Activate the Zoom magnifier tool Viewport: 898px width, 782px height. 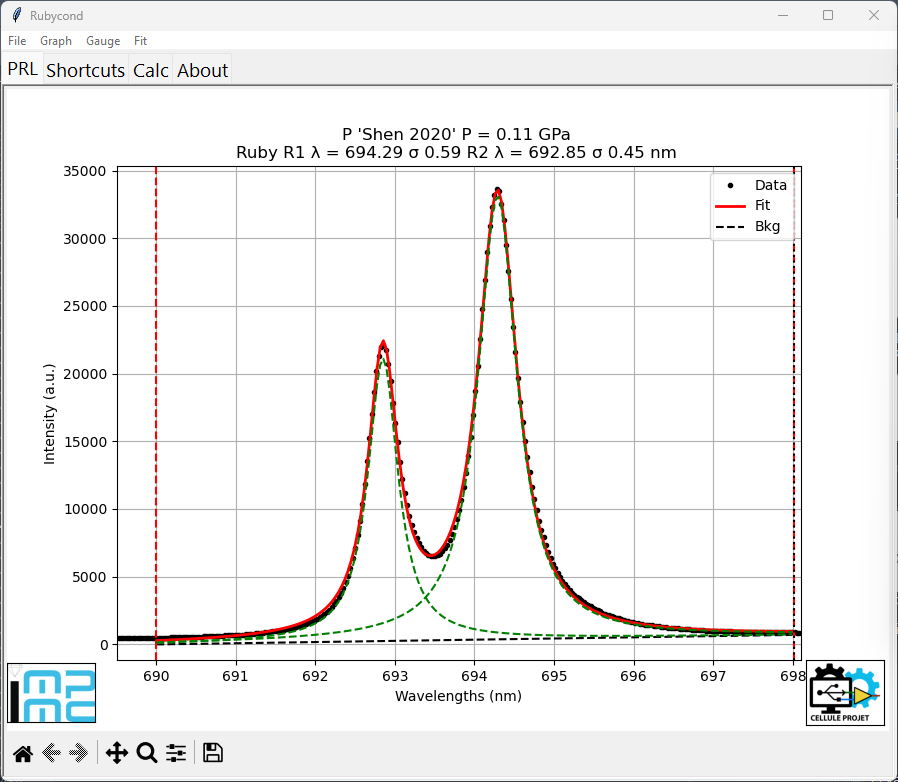147,753
